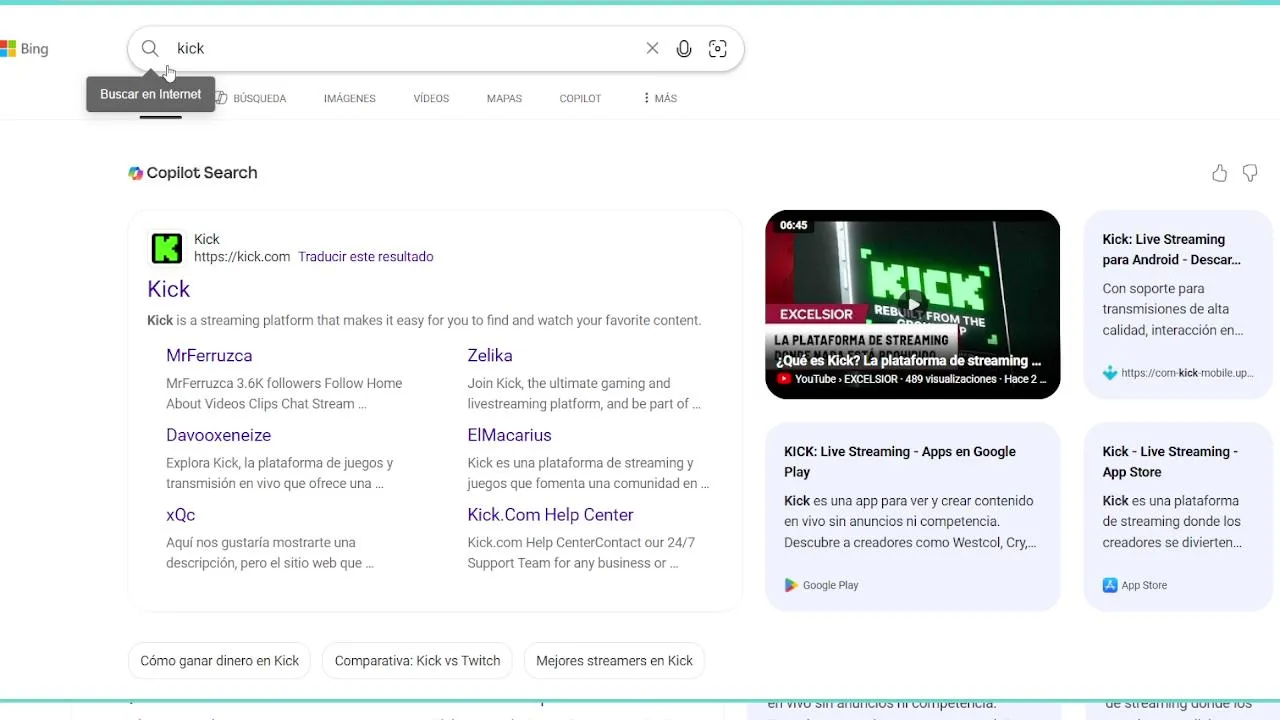This screenshot has height=720, width=1280.
Task: Click the 06:45 video duration badge
Action: click(x=793, y=225)
